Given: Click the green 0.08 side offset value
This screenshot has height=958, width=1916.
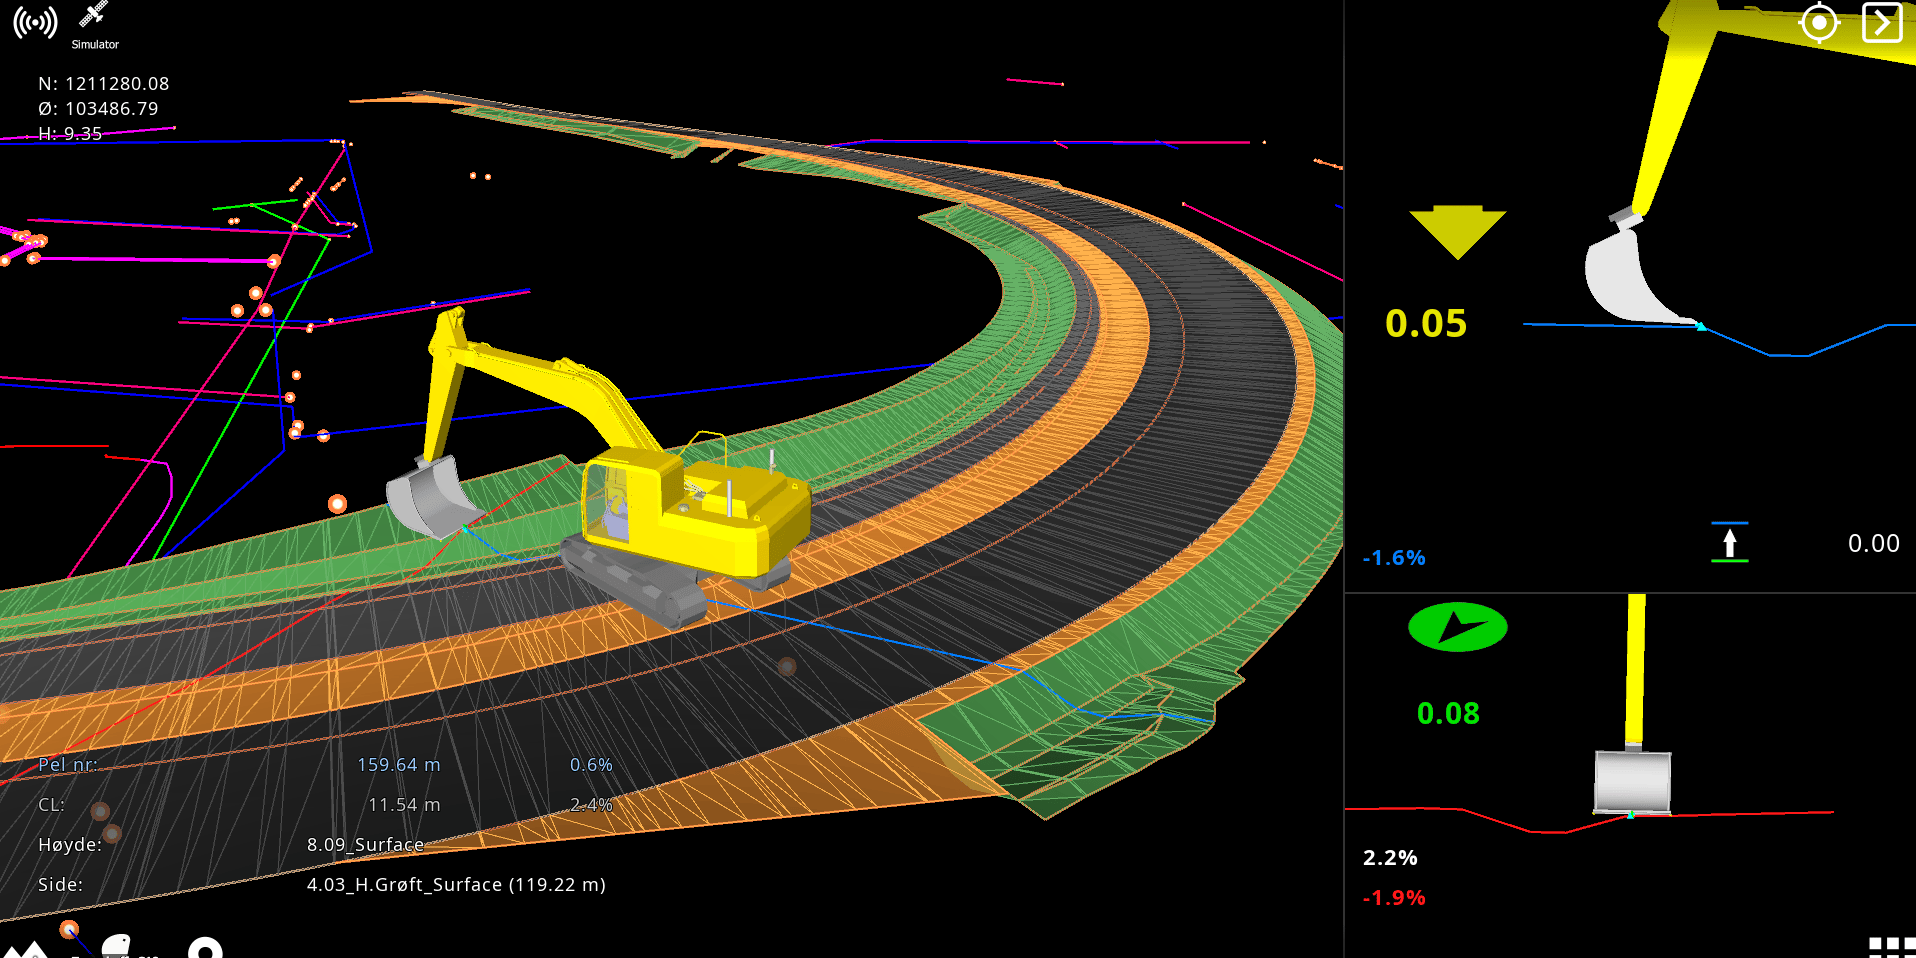Looking at the screenshot, I should (1448, 713).
